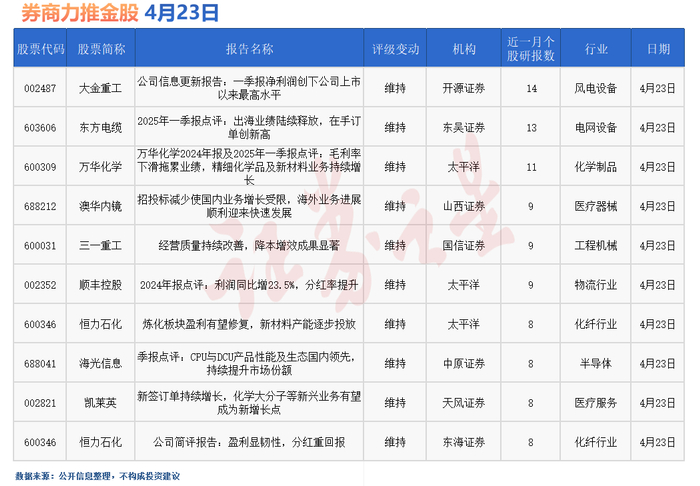
Task: Click industry 风电设备
Action: (596, 88)
